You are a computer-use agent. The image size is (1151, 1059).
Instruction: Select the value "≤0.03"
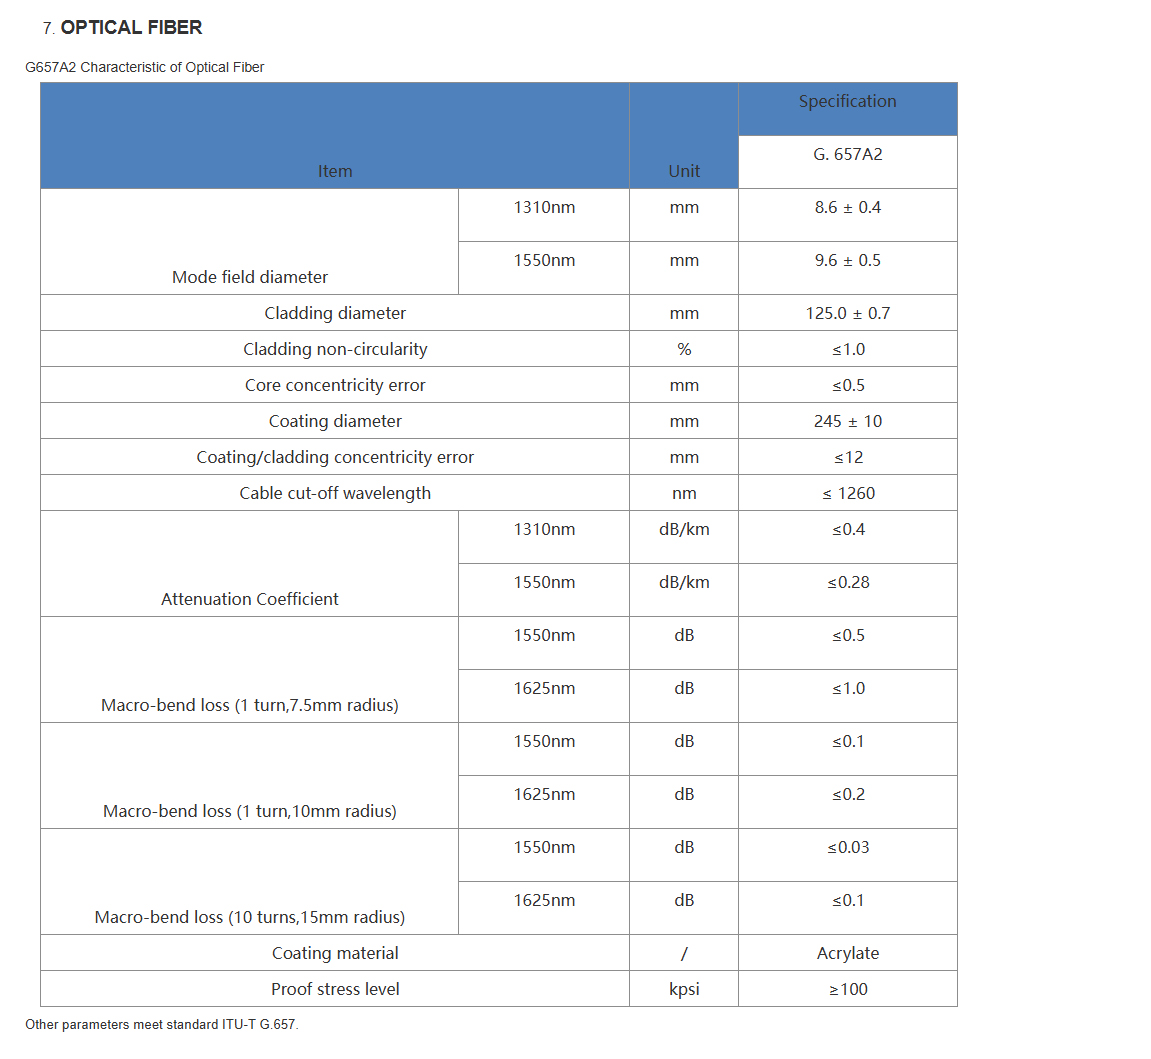[848, 847]
